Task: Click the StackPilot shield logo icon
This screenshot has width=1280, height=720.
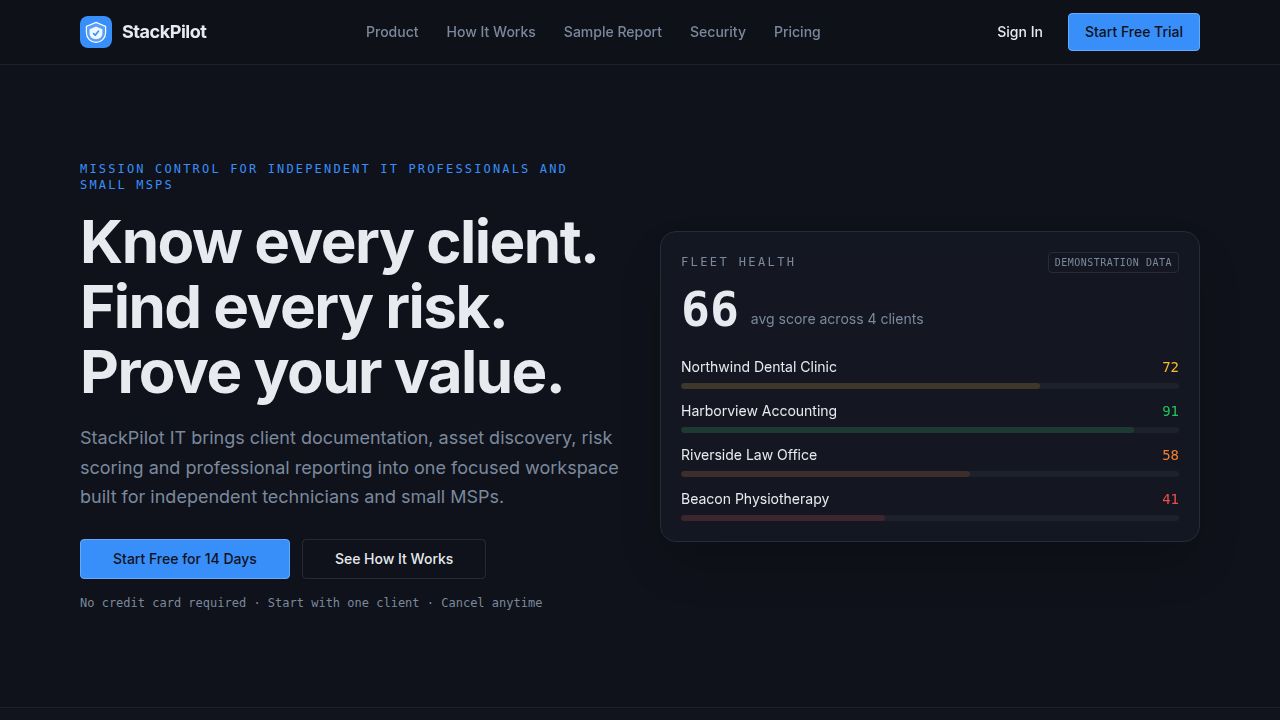Action: (x=96, y=32)
